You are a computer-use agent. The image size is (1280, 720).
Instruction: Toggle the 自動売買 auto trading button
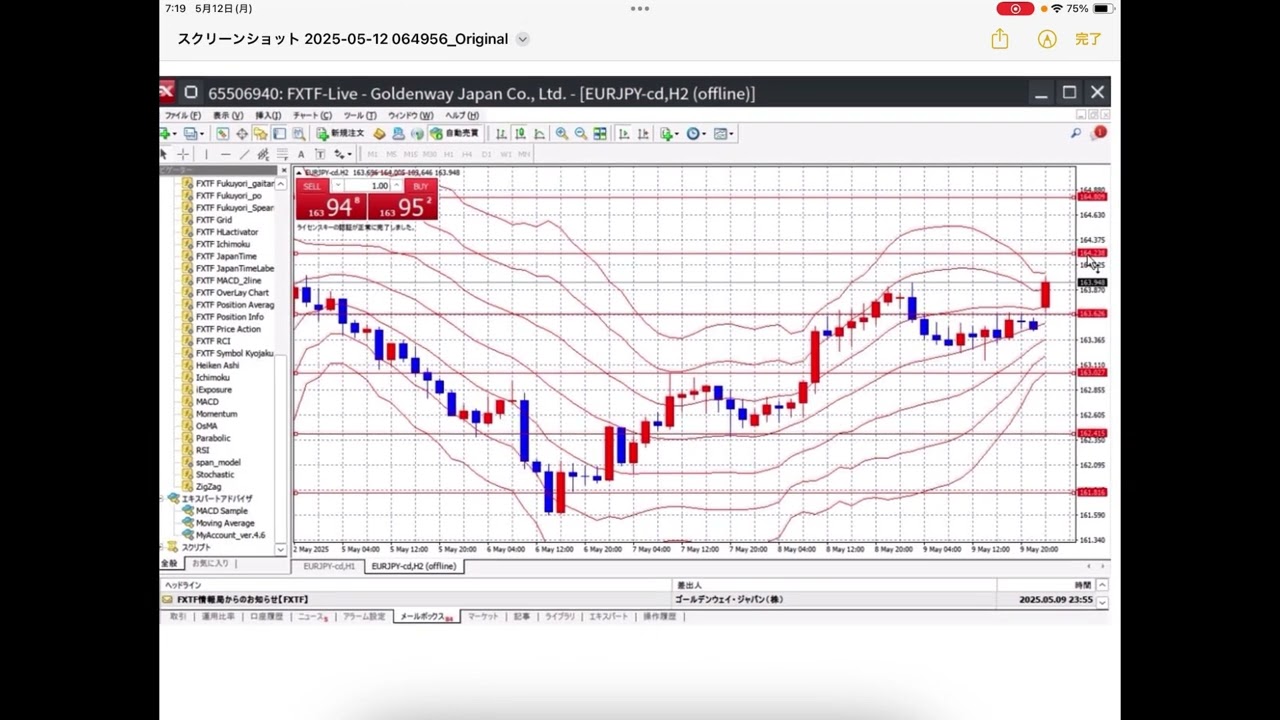click(x=455, y=134)
